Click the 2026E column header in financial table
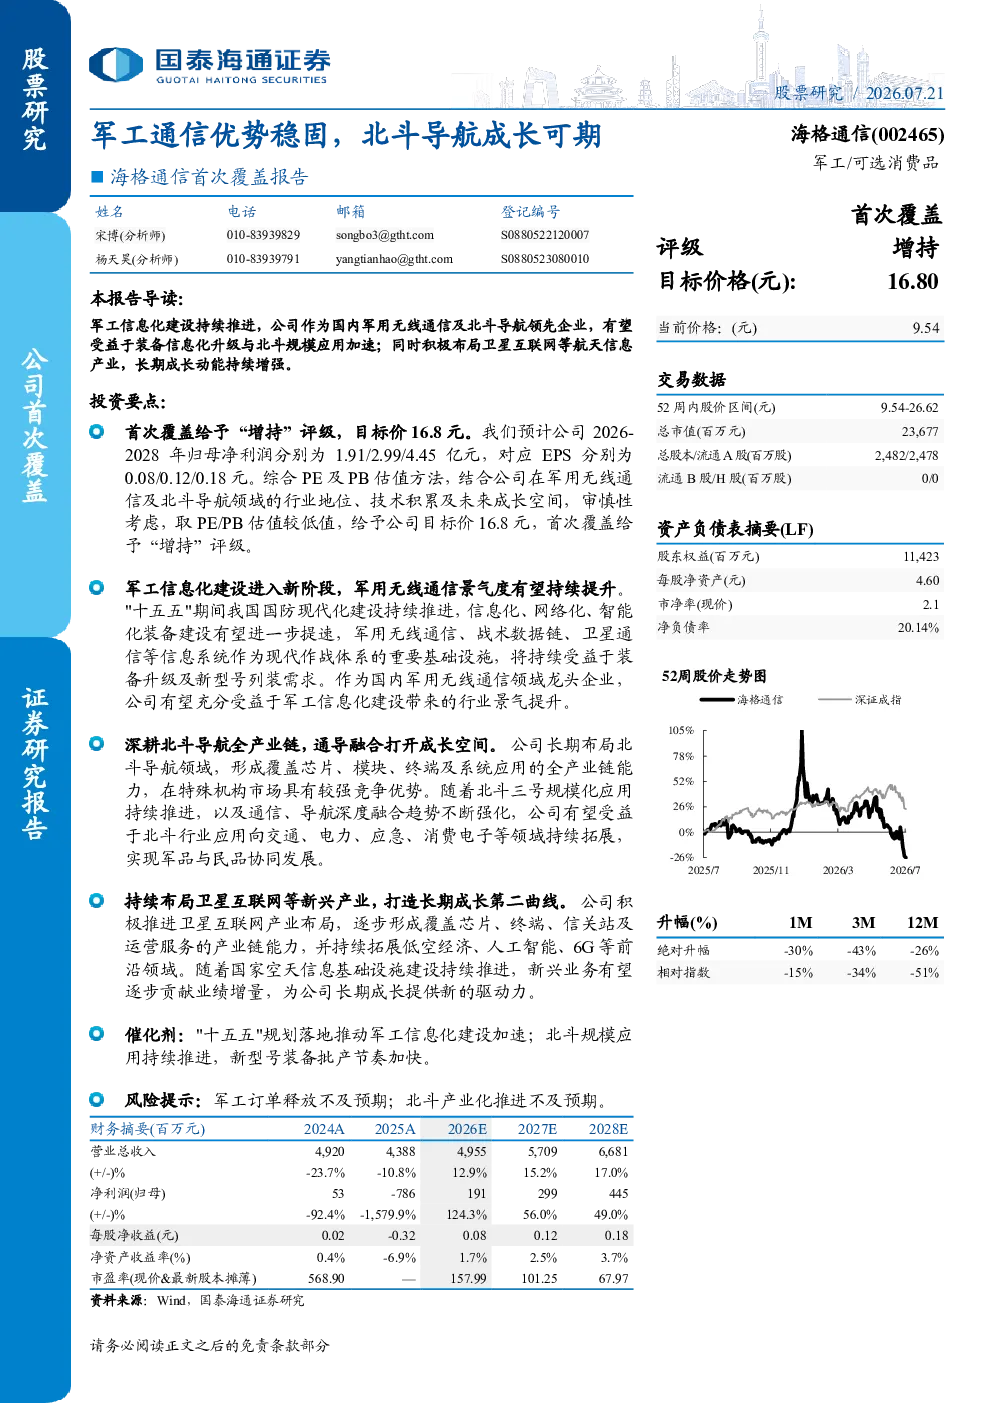Screen dimensions: 992x1403 (467, 1129)
